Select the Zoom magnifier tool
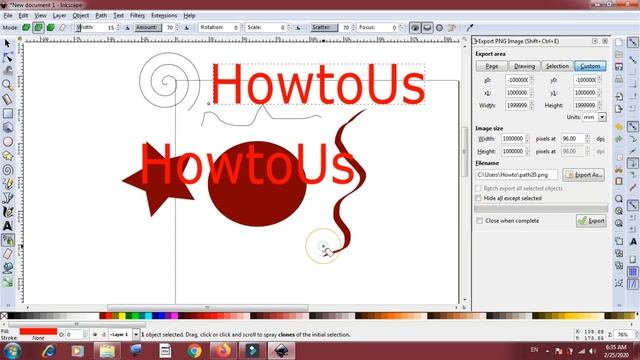This screenshot has width=640, height=360. [7, 85]
